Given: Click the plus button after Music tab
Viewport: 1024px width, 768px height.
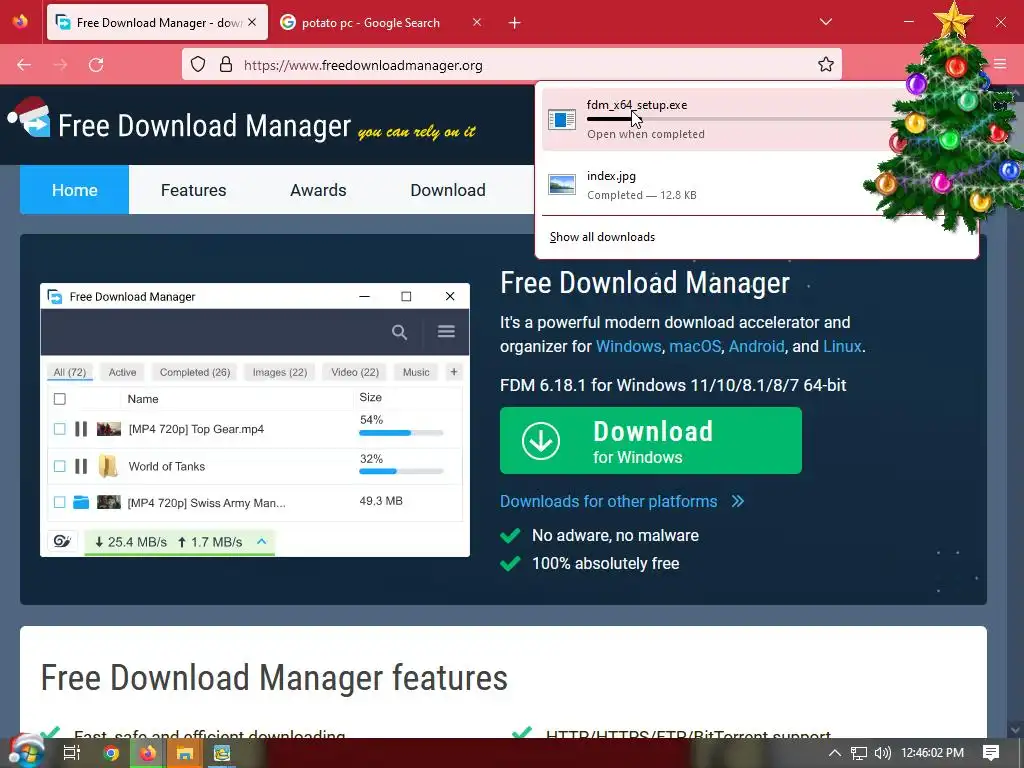Looking at the screenshot, I should click(x=454, y=372).
